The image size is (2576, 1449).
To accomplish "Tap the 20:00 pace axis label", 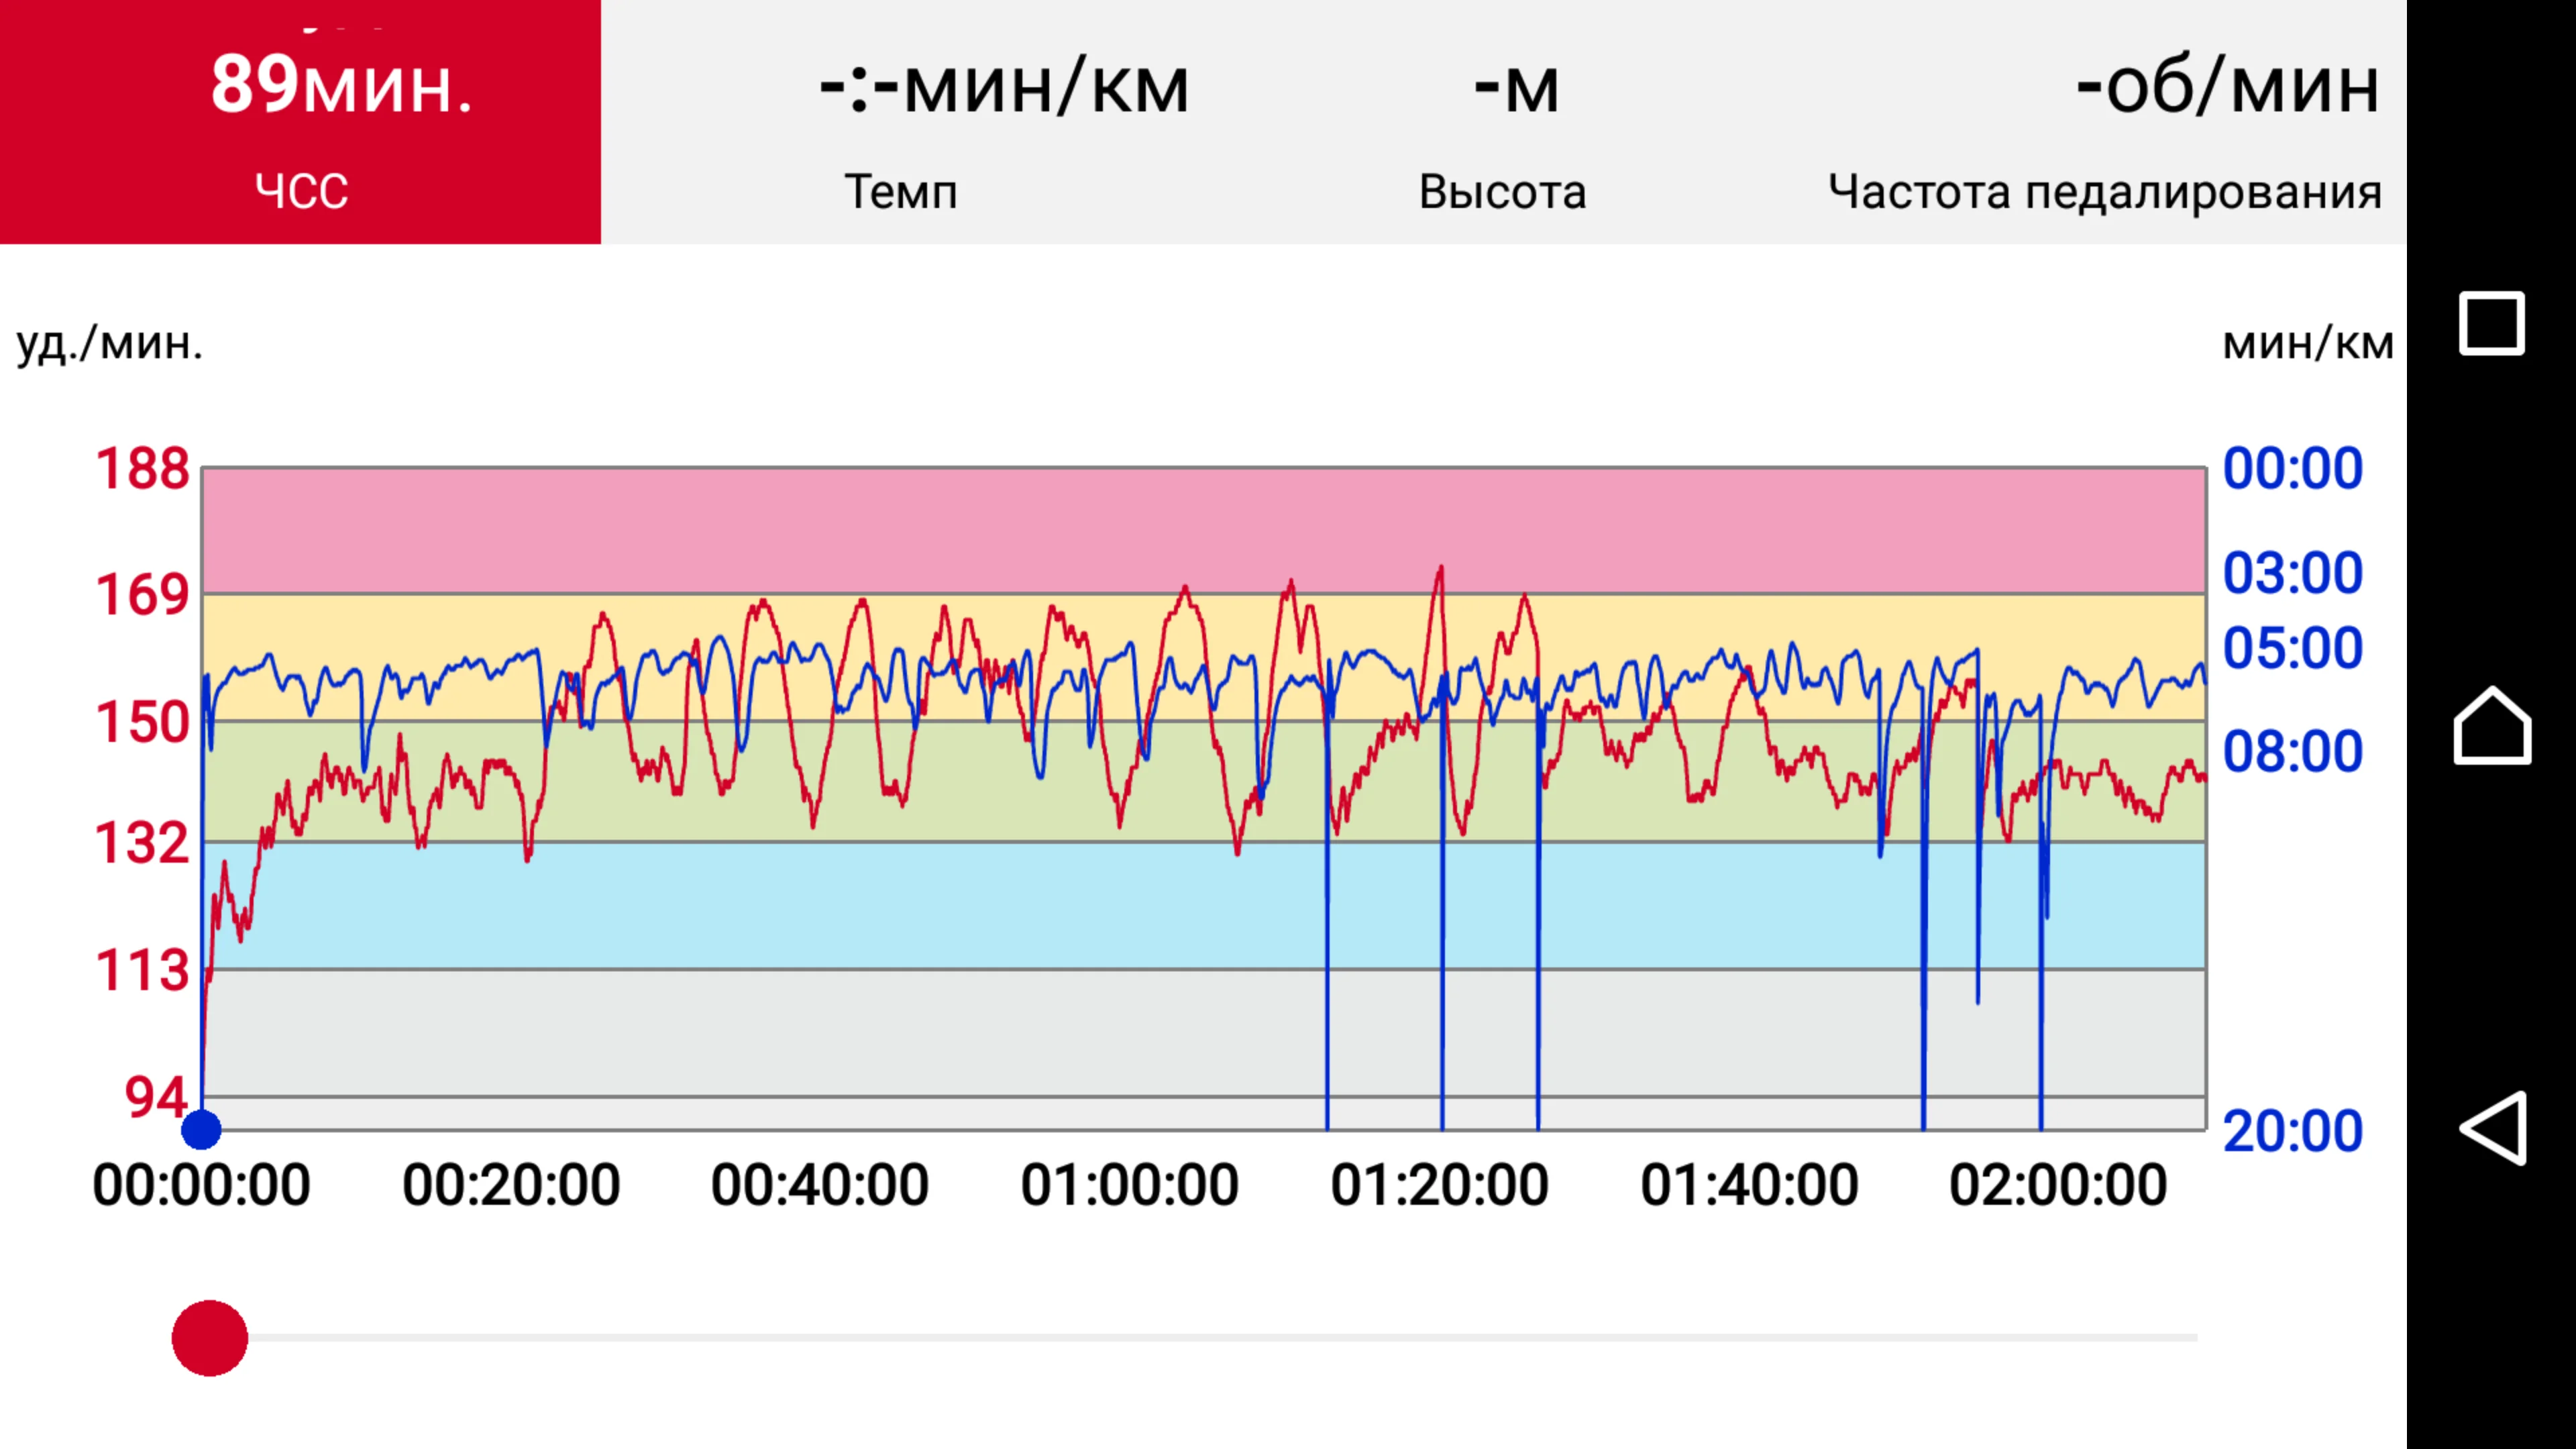I will click(x=2292, y=1132).
